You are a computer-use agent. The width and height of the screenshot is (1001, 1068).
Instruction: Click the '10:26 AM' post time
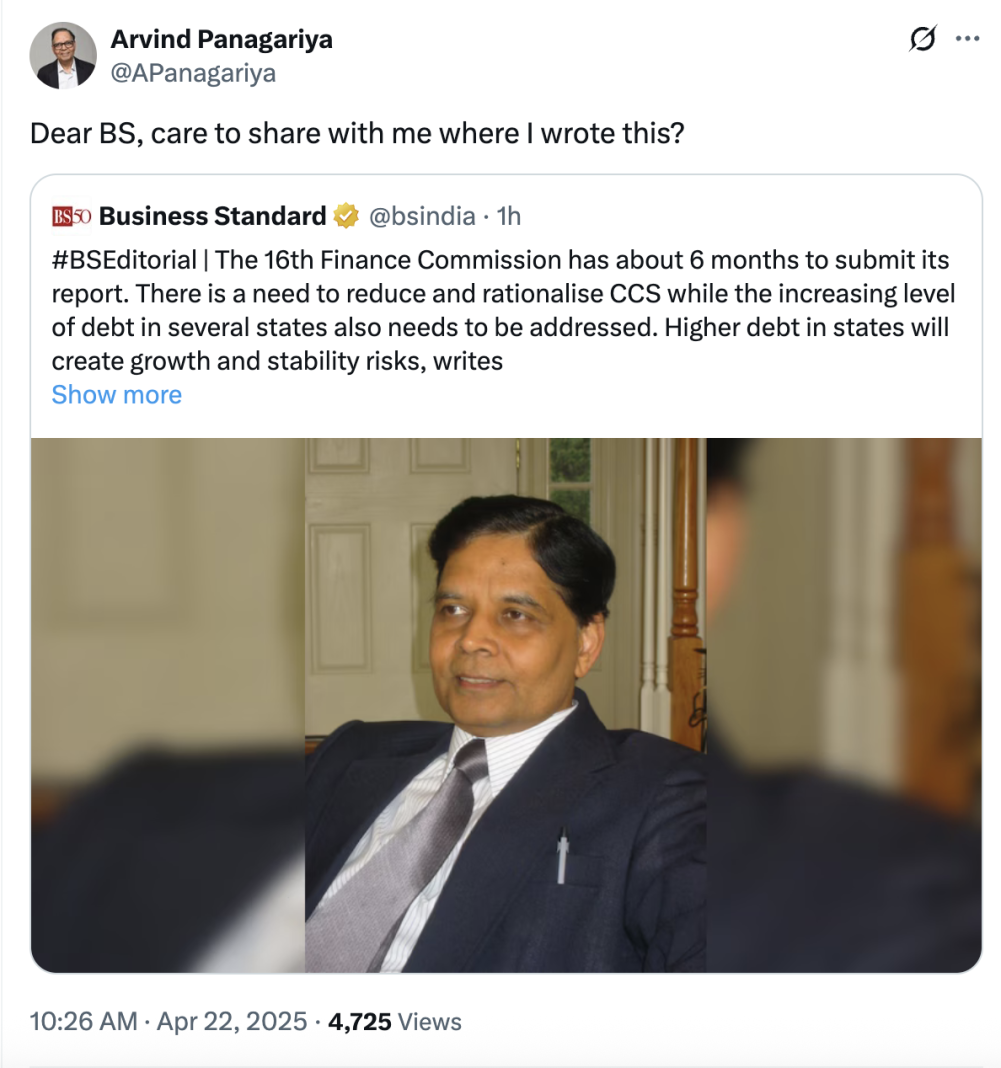pyautogui.click(x=83, y=1021)
